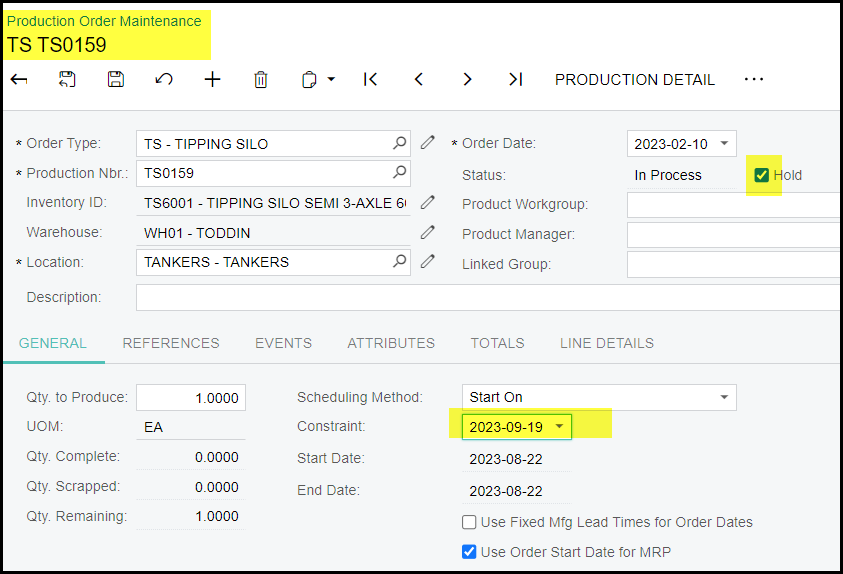
Task: Click the Qty. to Produce input field
Action: coord(191,397)
